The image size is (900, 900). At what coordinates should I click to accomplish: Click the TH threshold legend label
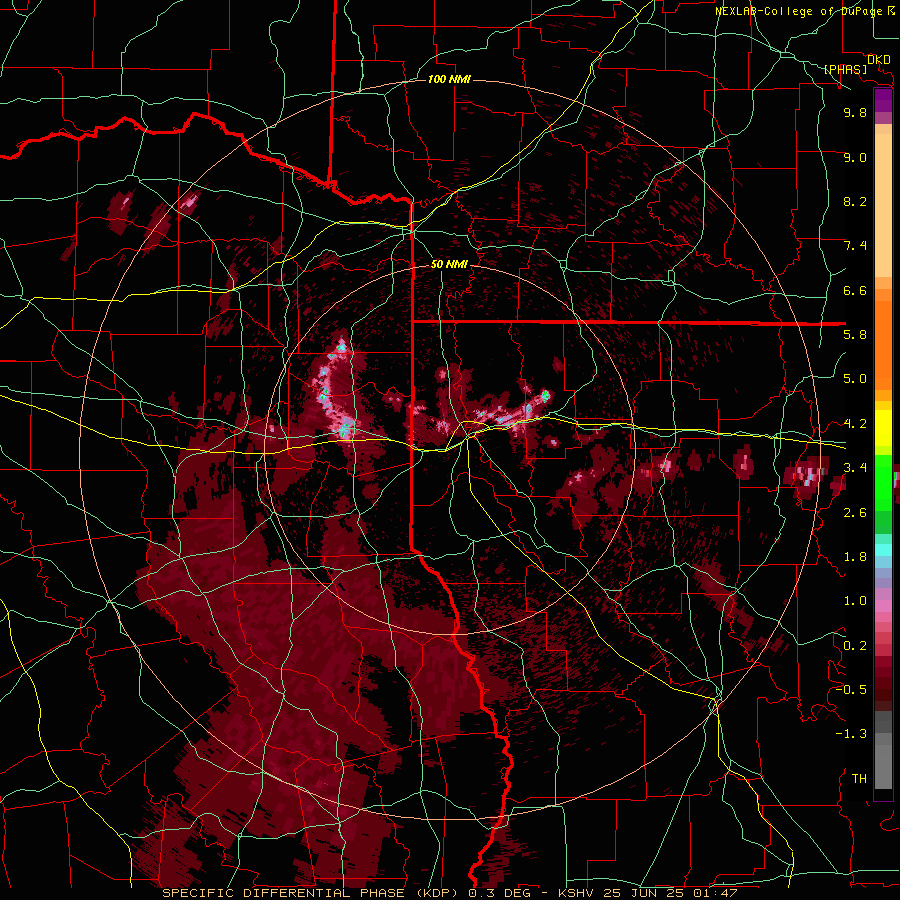coord(859,779)
